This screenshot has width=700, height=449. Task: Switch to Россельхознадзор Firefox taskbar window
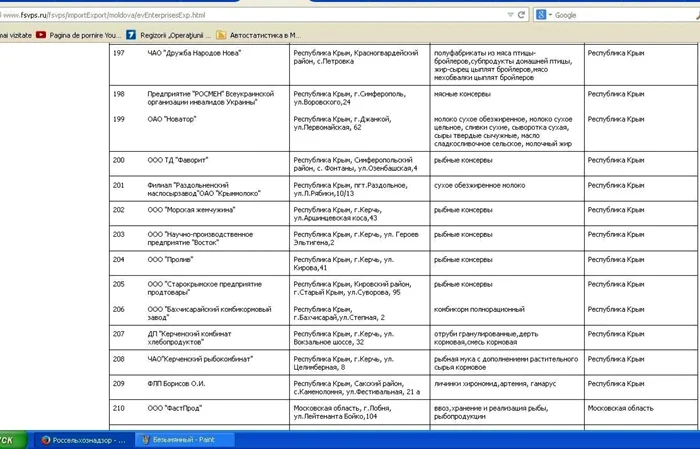coord(84,440)
